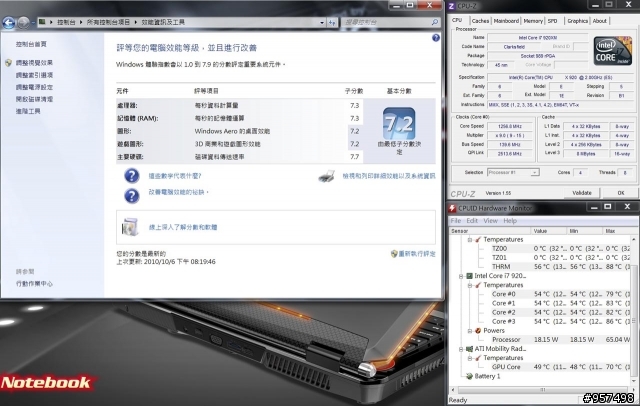Click the Value column header in Hardware Monitor
The image size is (640, 406).
549,231
